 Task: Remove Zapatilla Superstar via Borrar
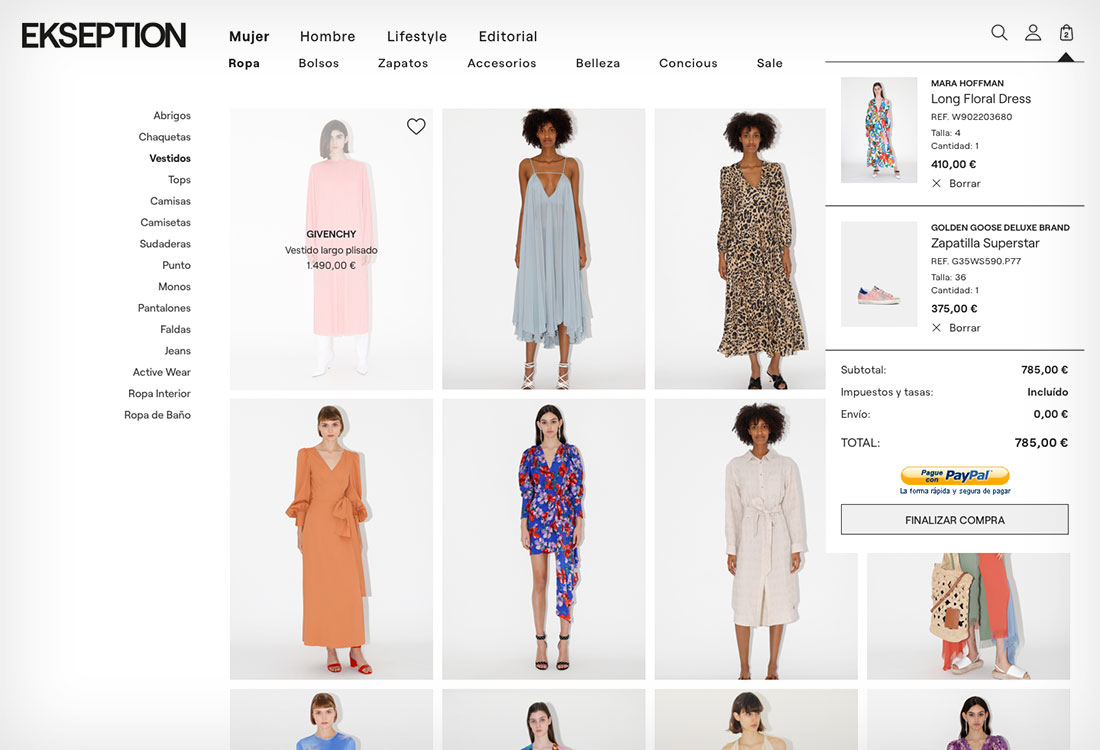956,328
